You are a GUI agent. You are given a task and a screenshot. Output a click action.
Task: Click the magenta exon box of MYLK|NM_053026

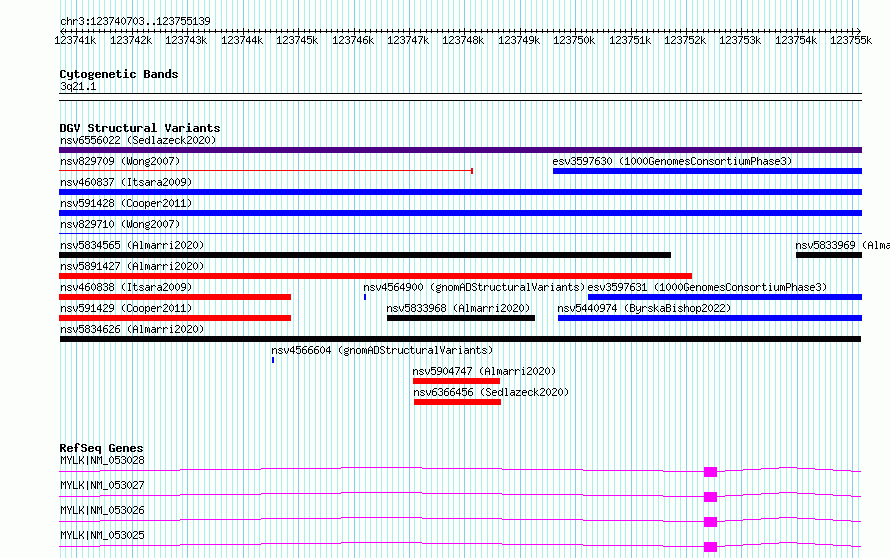[710, 522]
